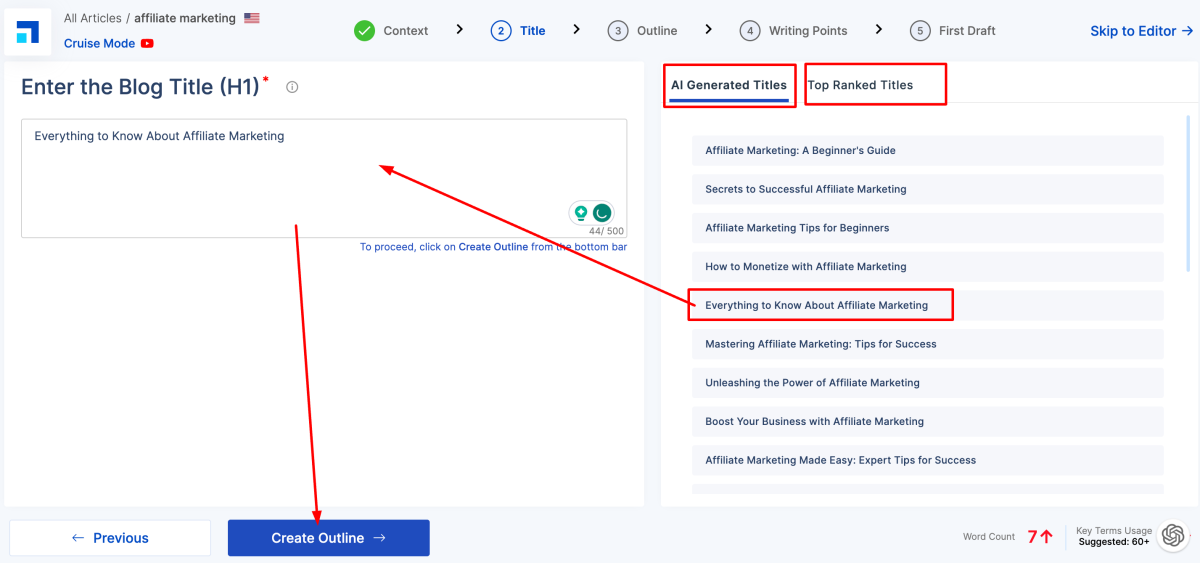
Task: Choose 'Affiliate Marketing: A Beginner's Guide' title
Action: pos(800,151)
